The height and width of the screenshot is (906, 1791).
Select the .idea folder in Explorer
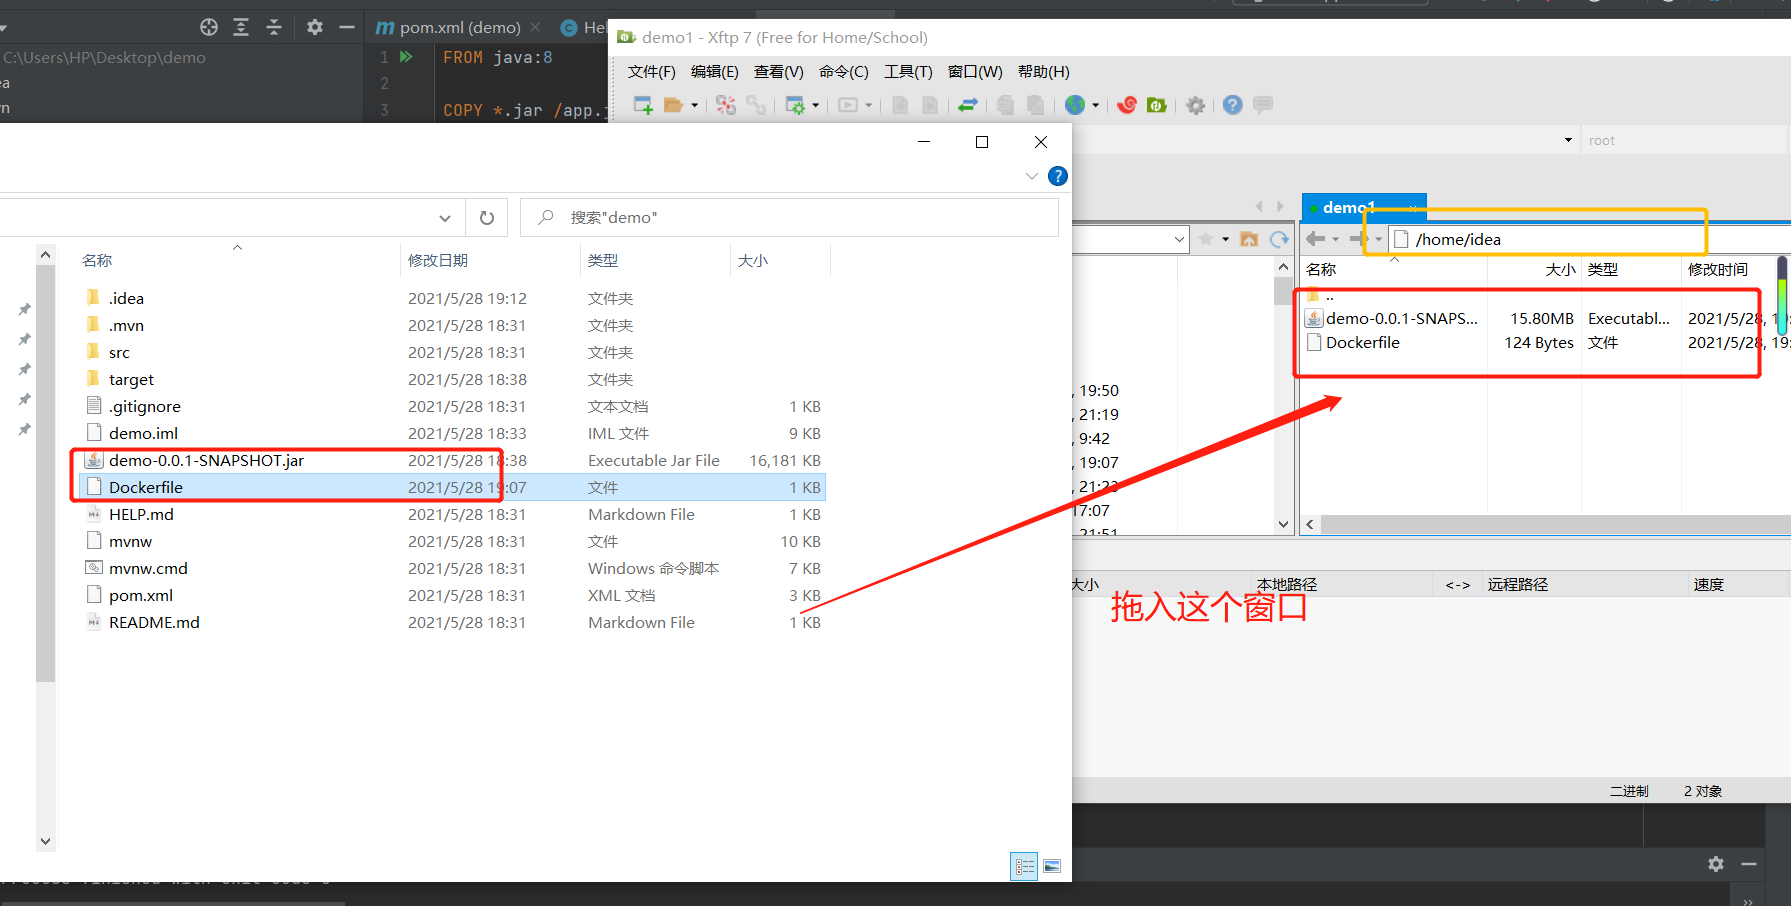126,298
